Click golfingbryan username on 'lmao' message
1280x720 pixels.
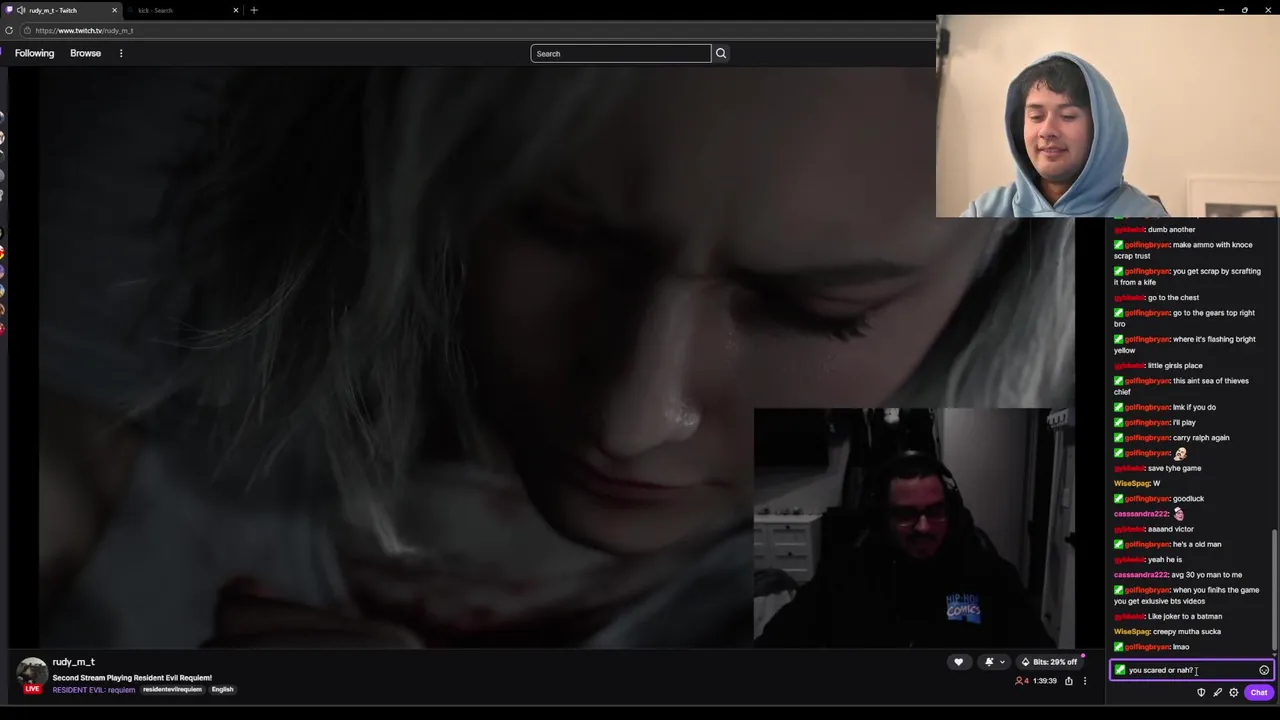(1146, 647)
